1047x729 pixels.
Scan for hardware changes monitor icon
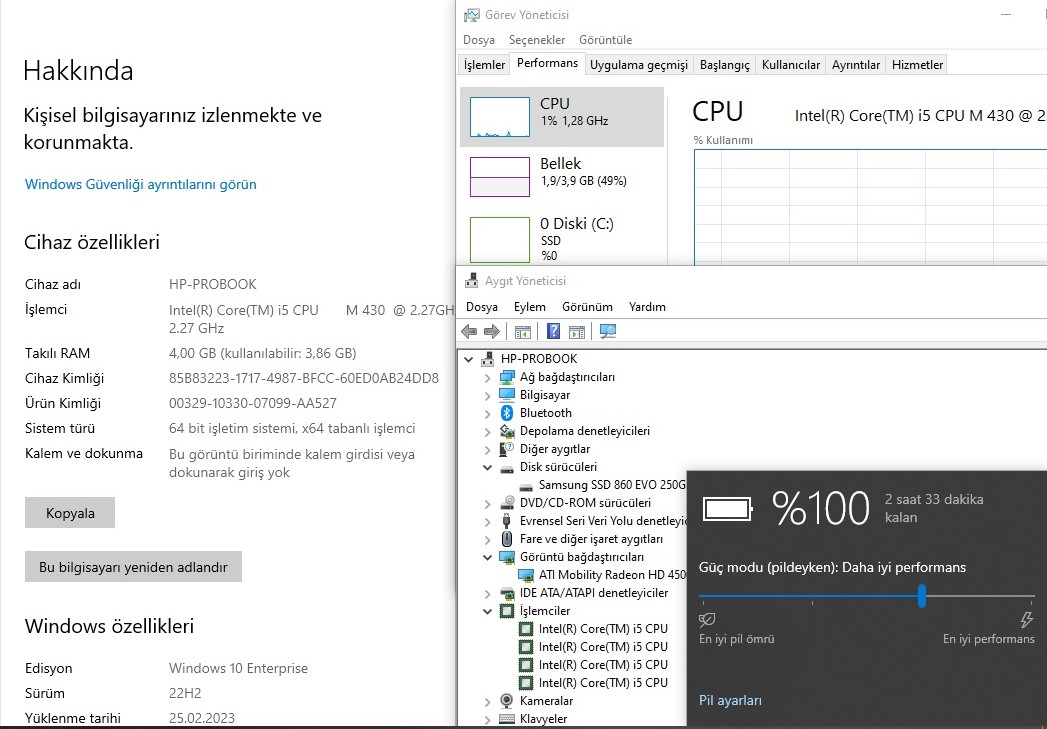point(608,331)
